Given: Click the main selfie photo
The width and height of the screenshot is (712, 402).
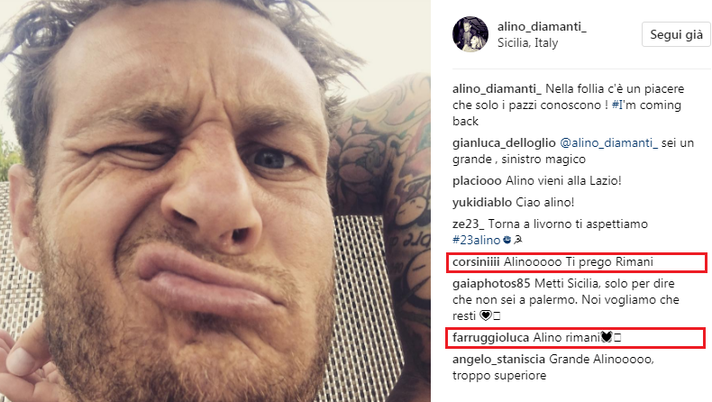Looking at the screenshot, I should [215, 201].
